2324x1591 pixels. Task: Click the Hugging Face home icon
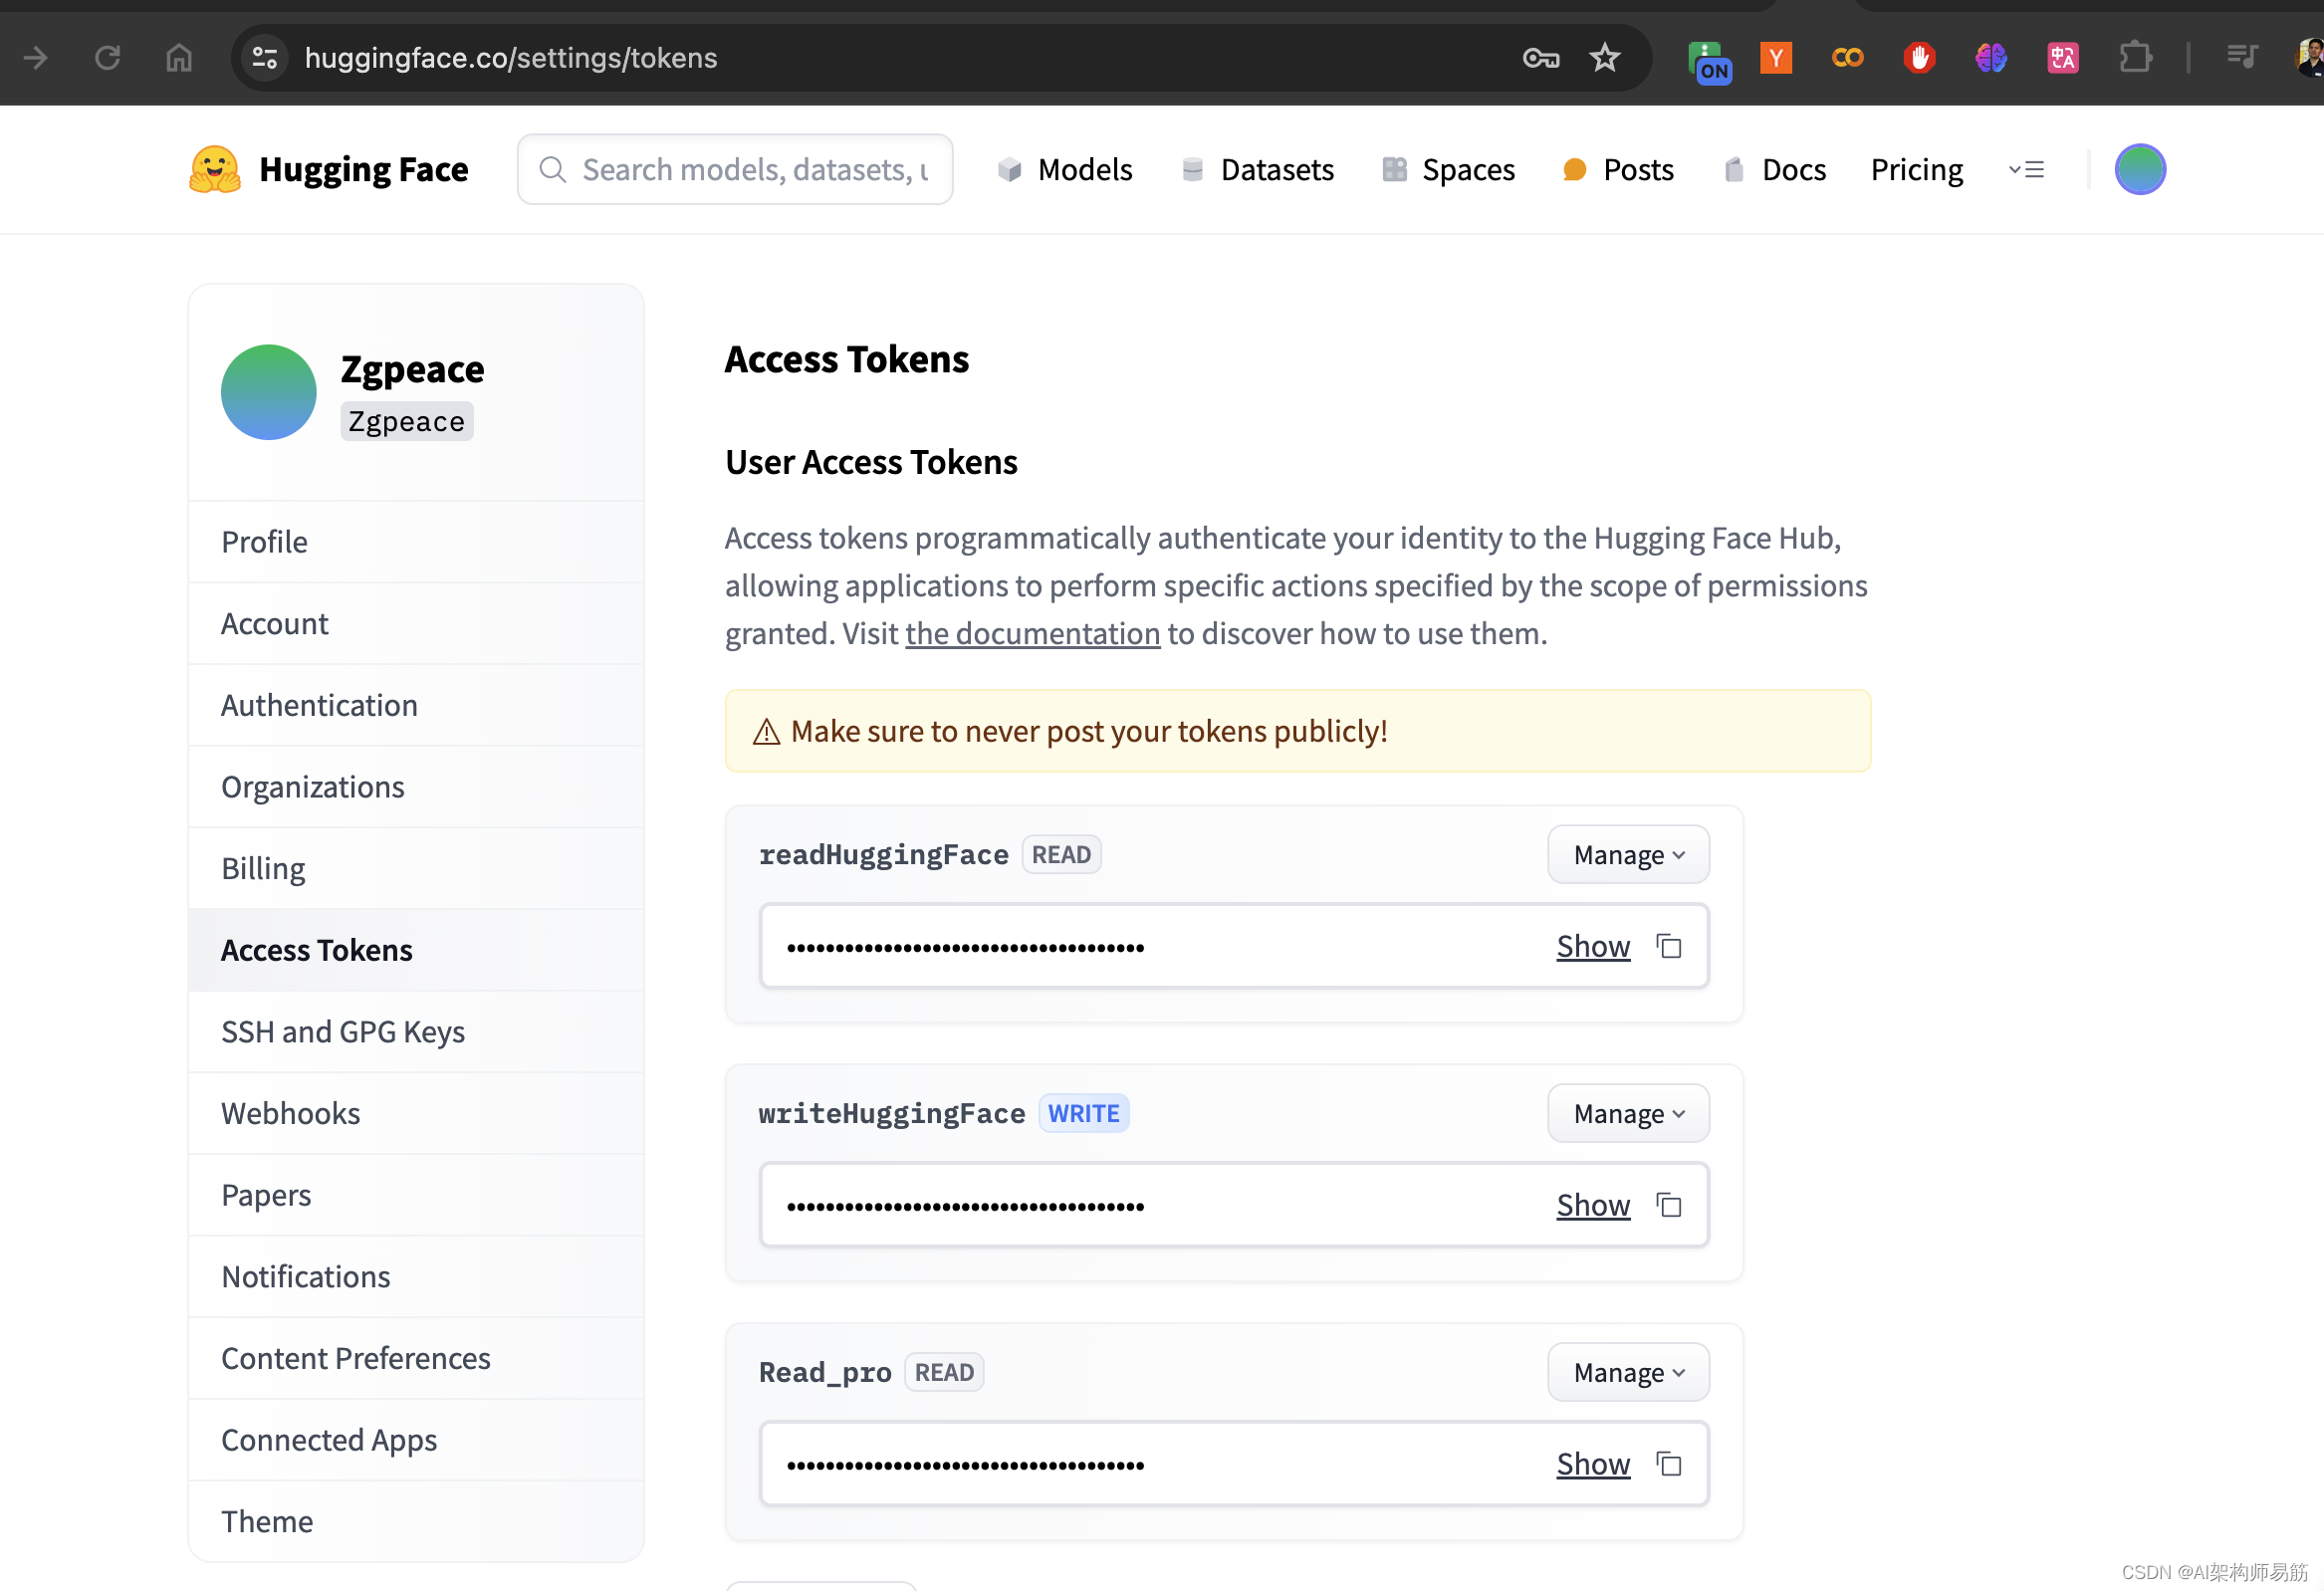pos(212,167)
